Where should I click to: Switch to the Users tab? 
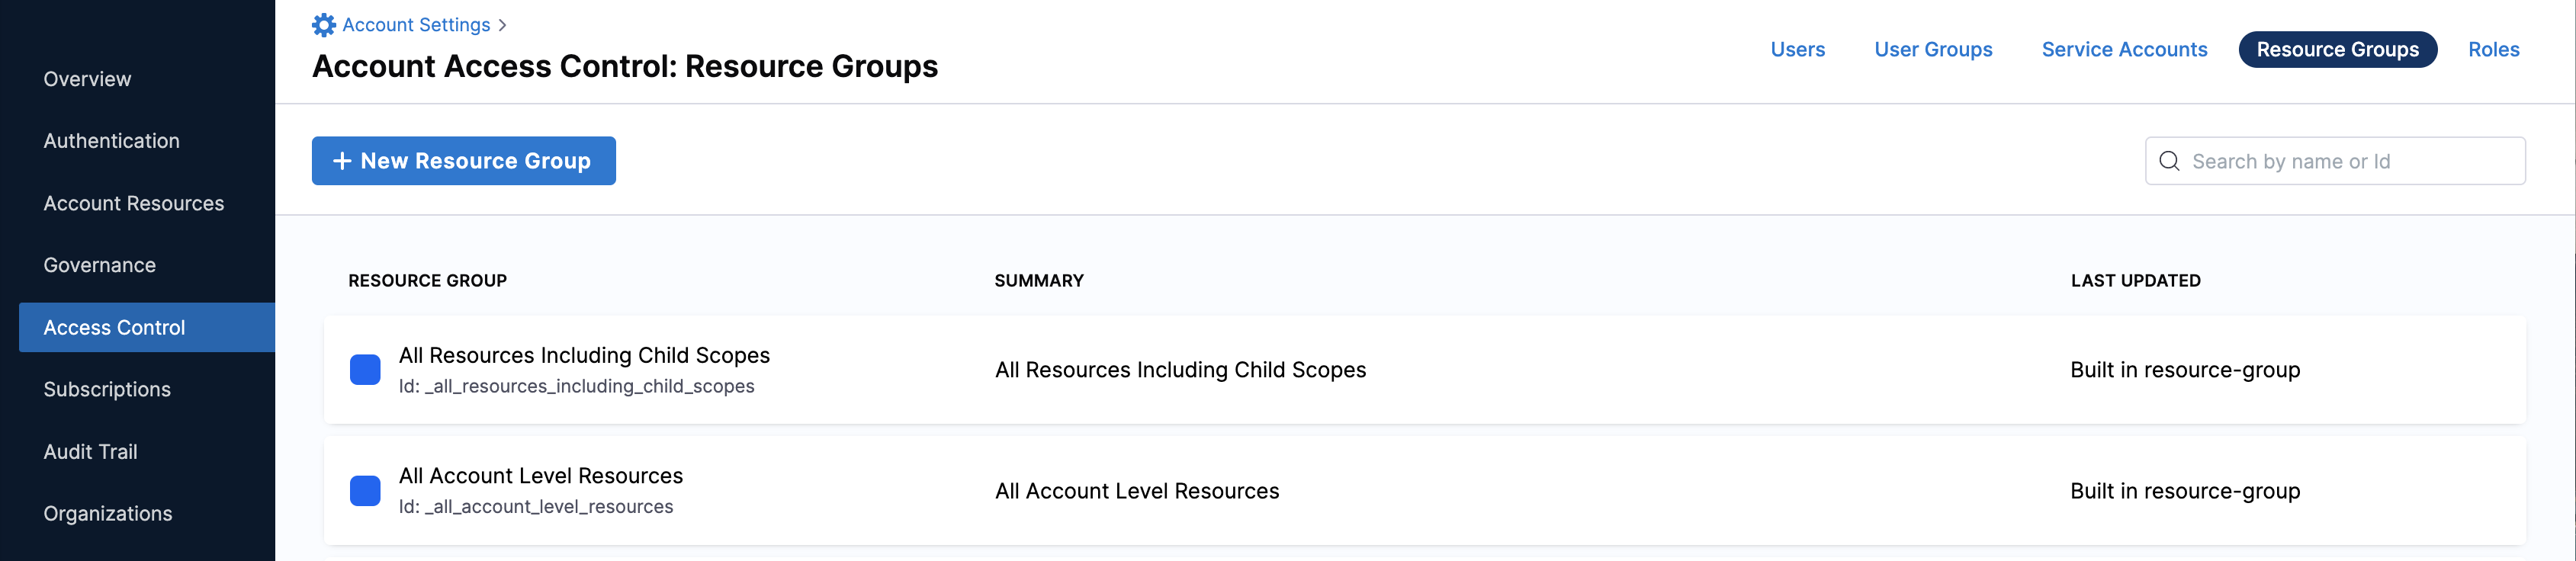1797,50
